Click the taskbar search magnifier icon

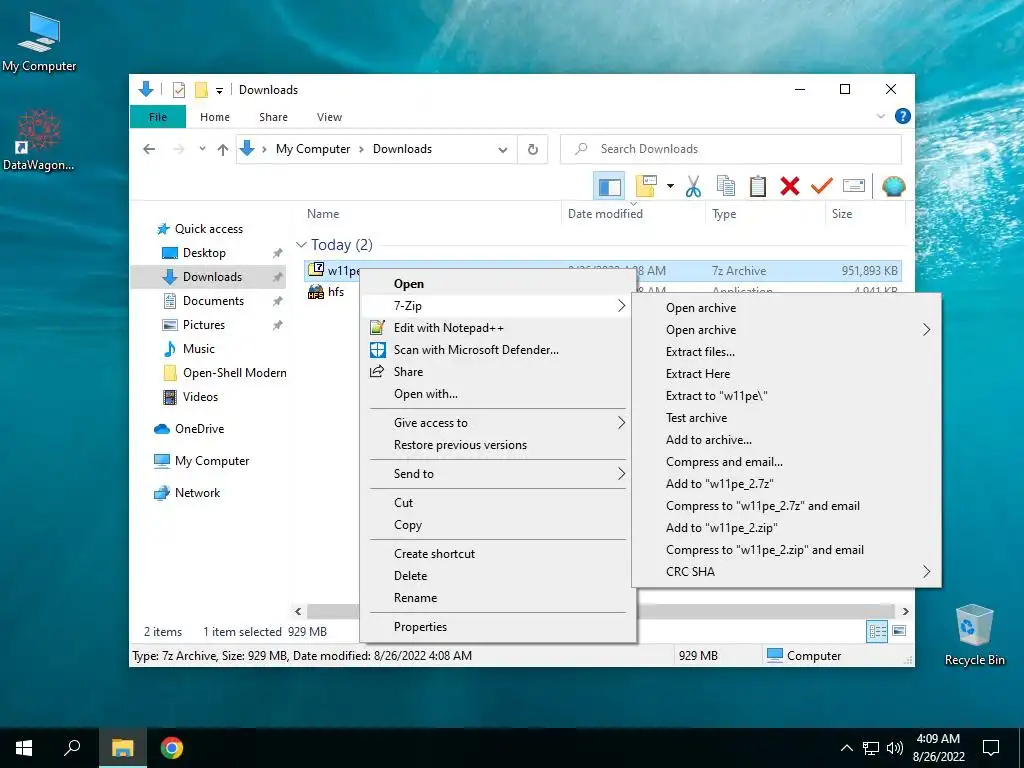(x=72, y=748)
